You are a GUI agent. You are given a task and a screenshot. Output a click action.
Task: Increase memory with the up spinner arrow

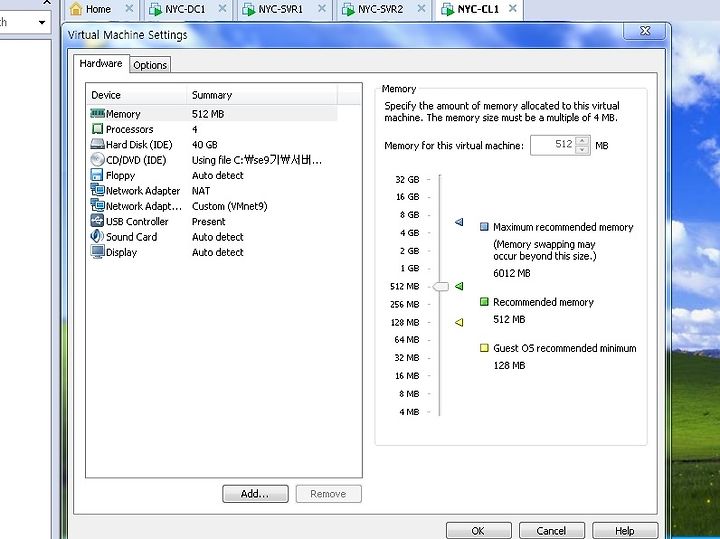[x=582, y=141]
